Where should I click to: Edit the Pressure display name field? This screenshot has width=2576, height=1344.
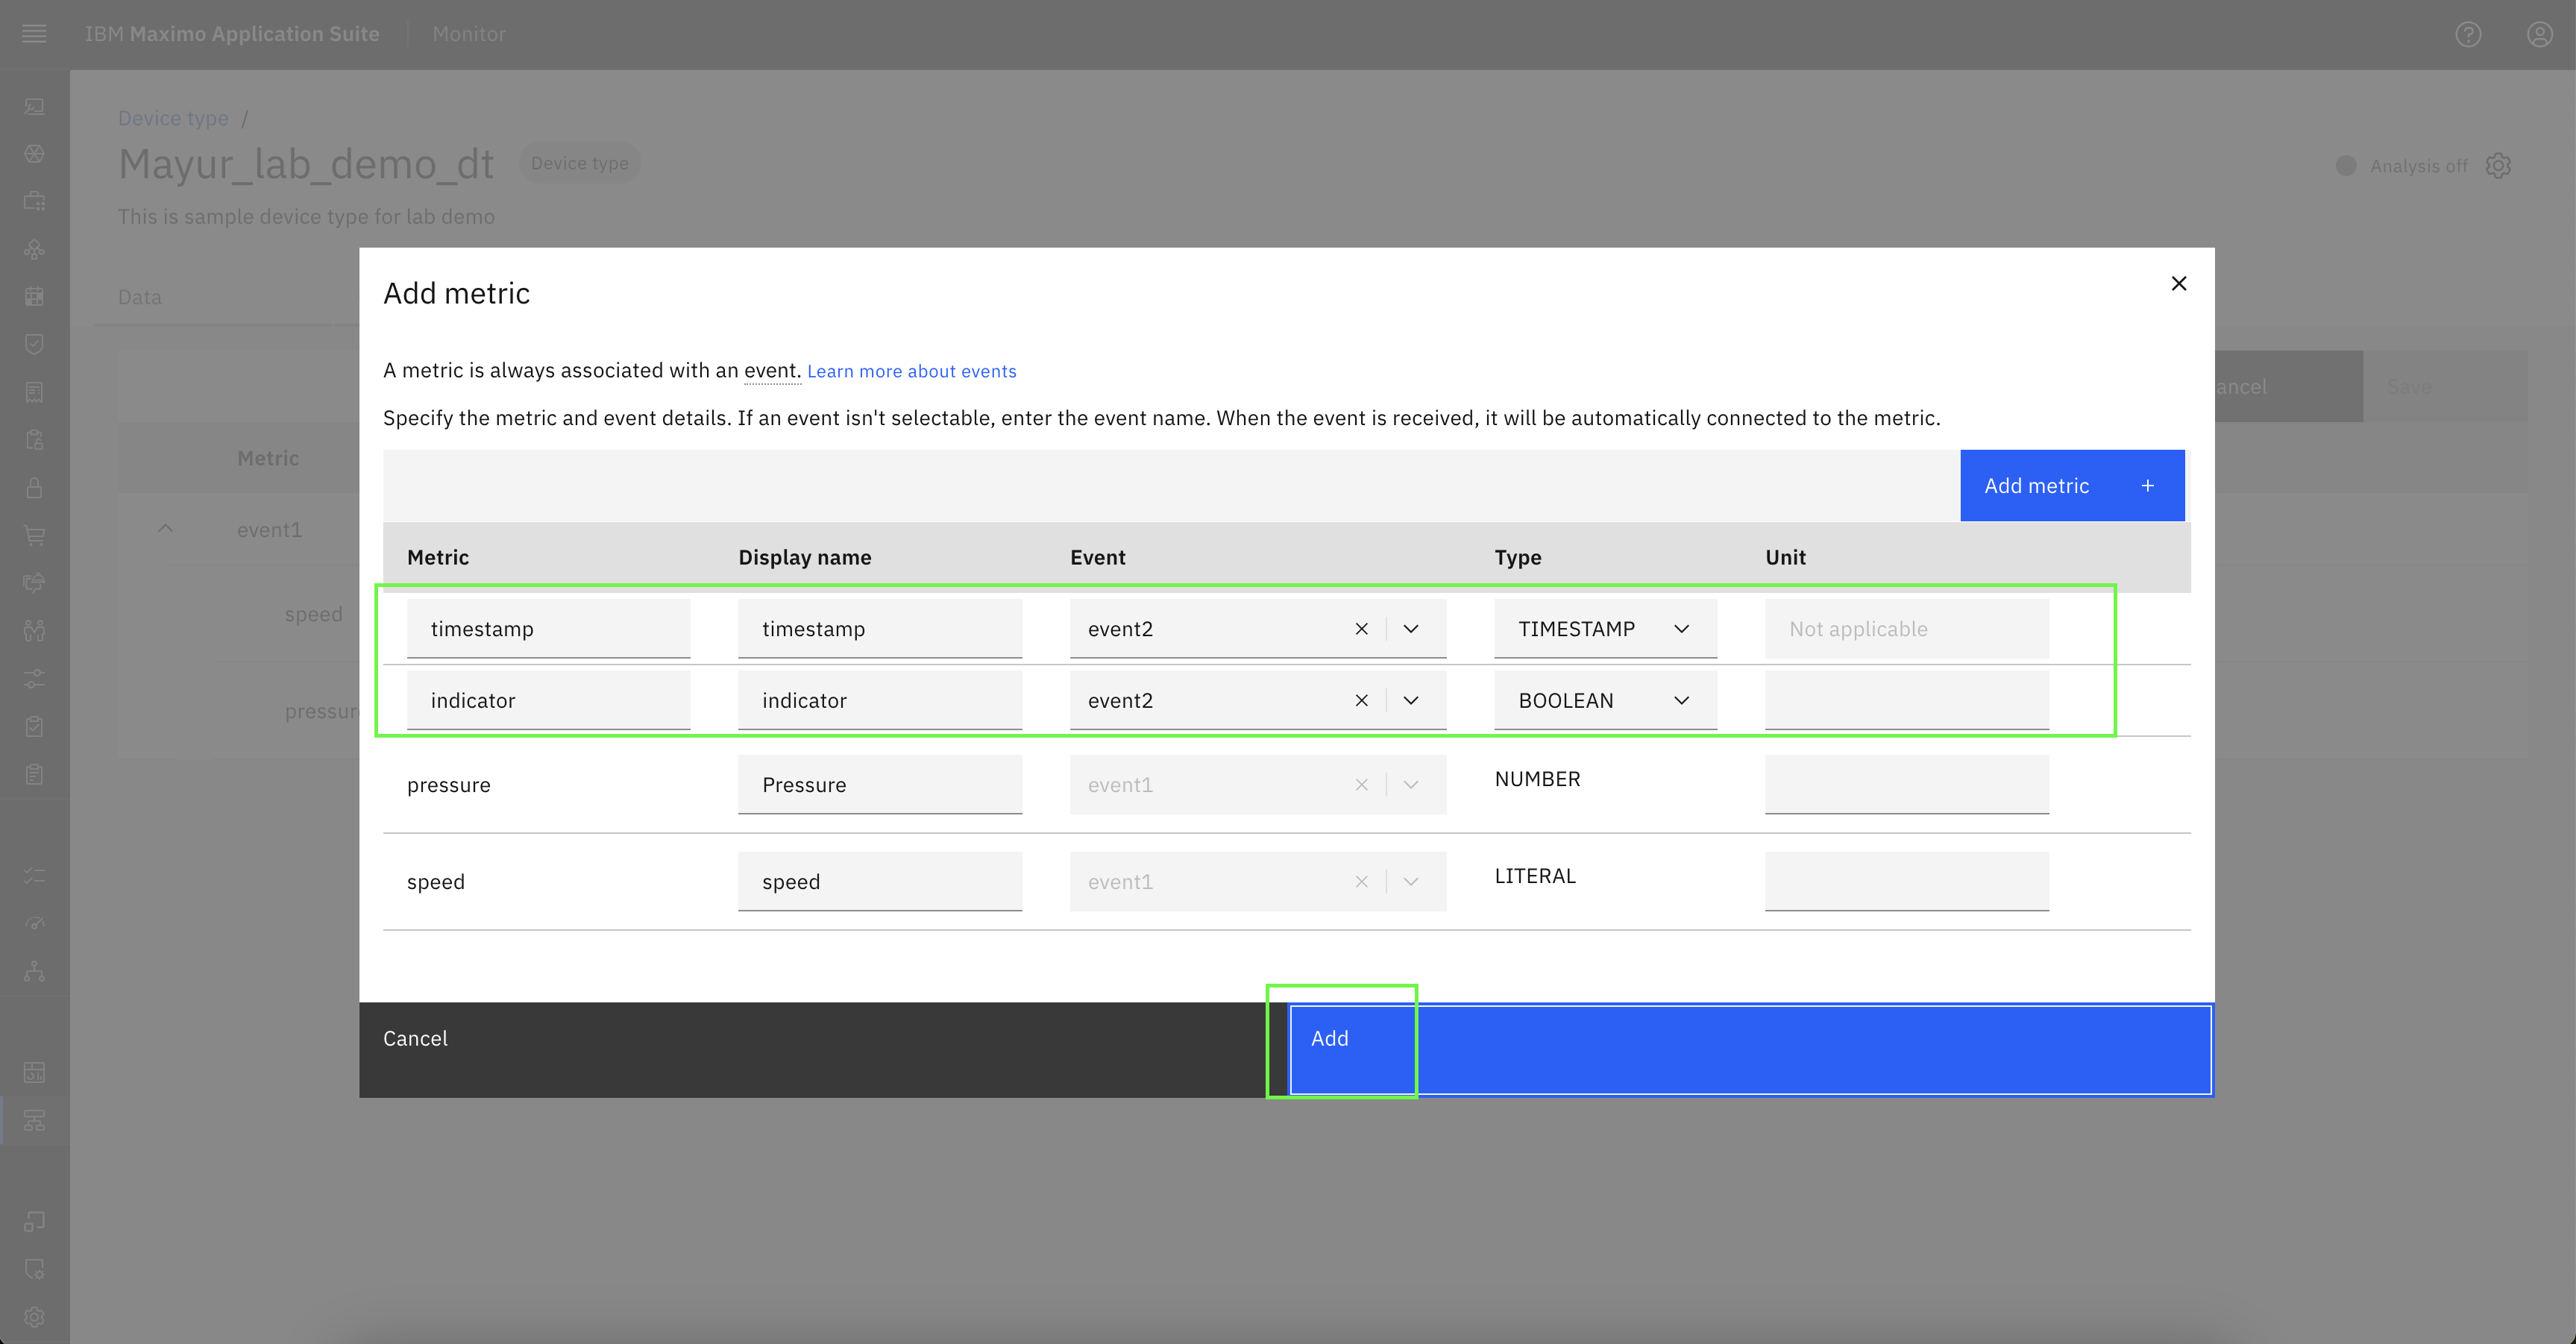[880, 785]
